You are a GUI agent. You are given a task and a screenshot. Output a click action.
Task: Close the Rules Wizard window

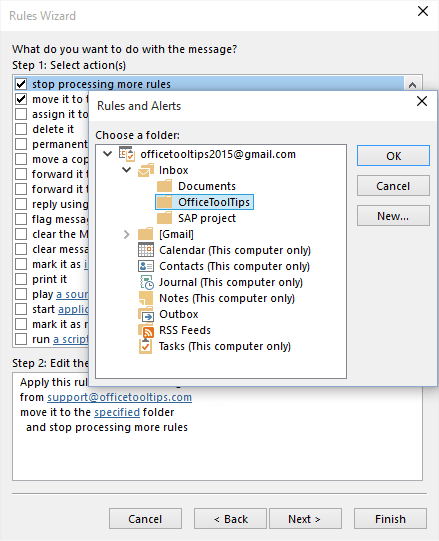[423, 11]
